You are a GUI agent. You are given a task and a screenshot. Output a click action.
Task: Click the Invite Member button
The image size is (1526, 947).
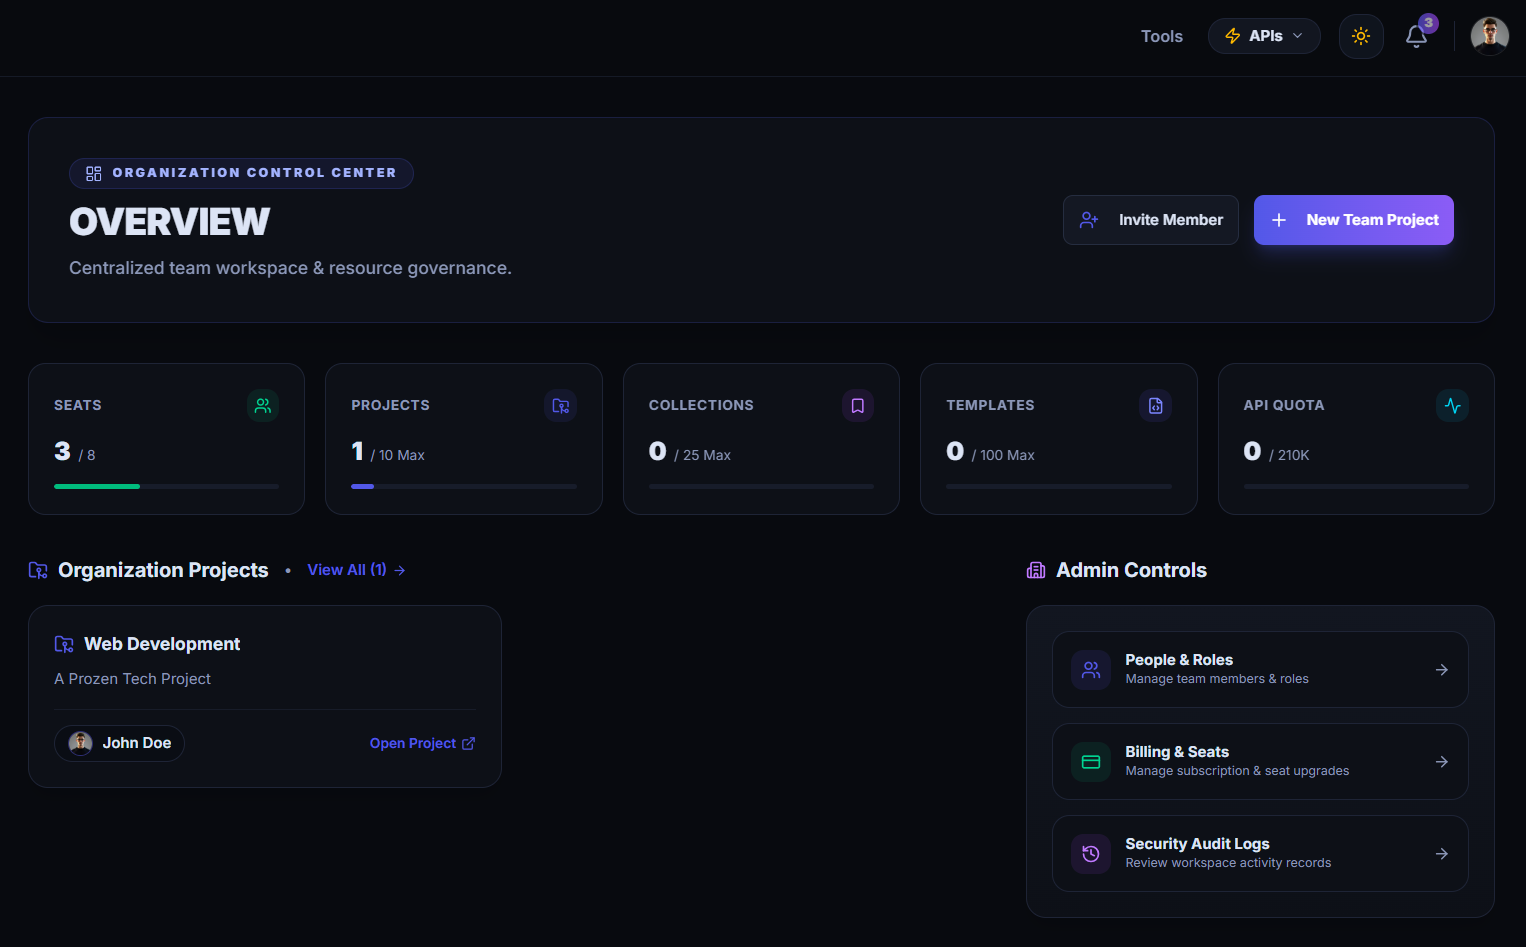[x=1151, y=220]
